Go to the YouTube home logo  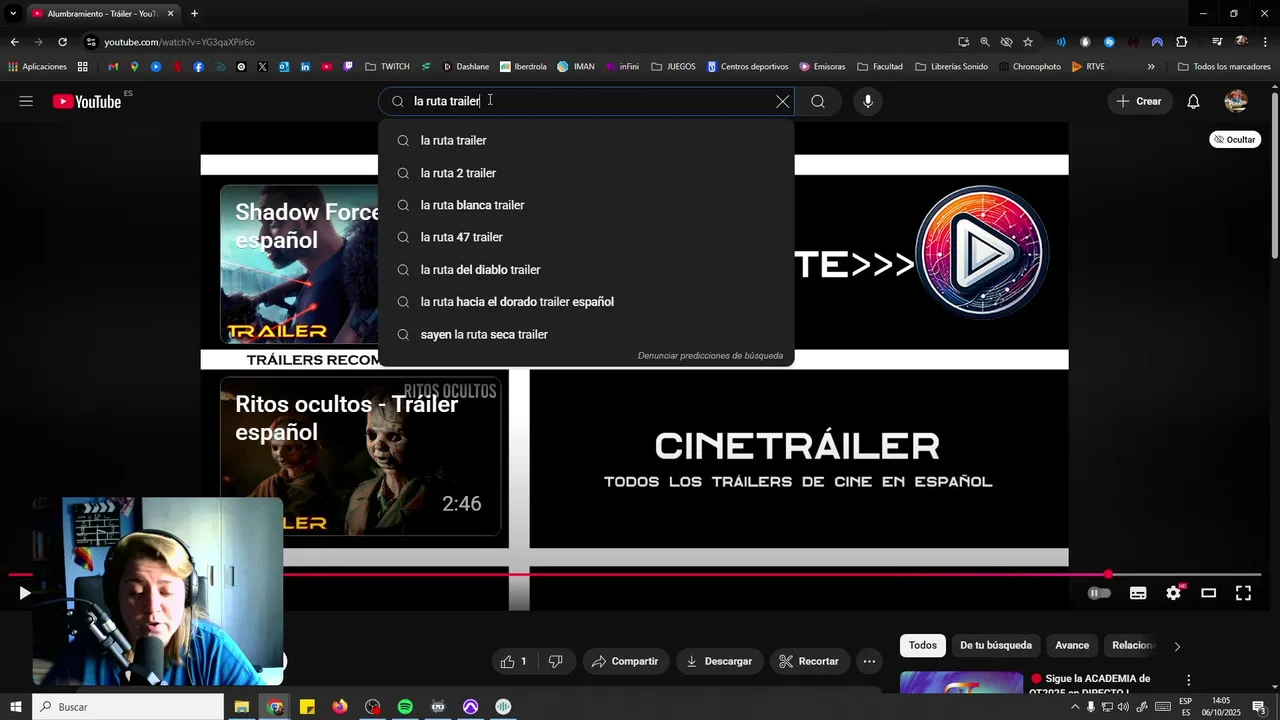pyautogui.click(x=87, y=101)
